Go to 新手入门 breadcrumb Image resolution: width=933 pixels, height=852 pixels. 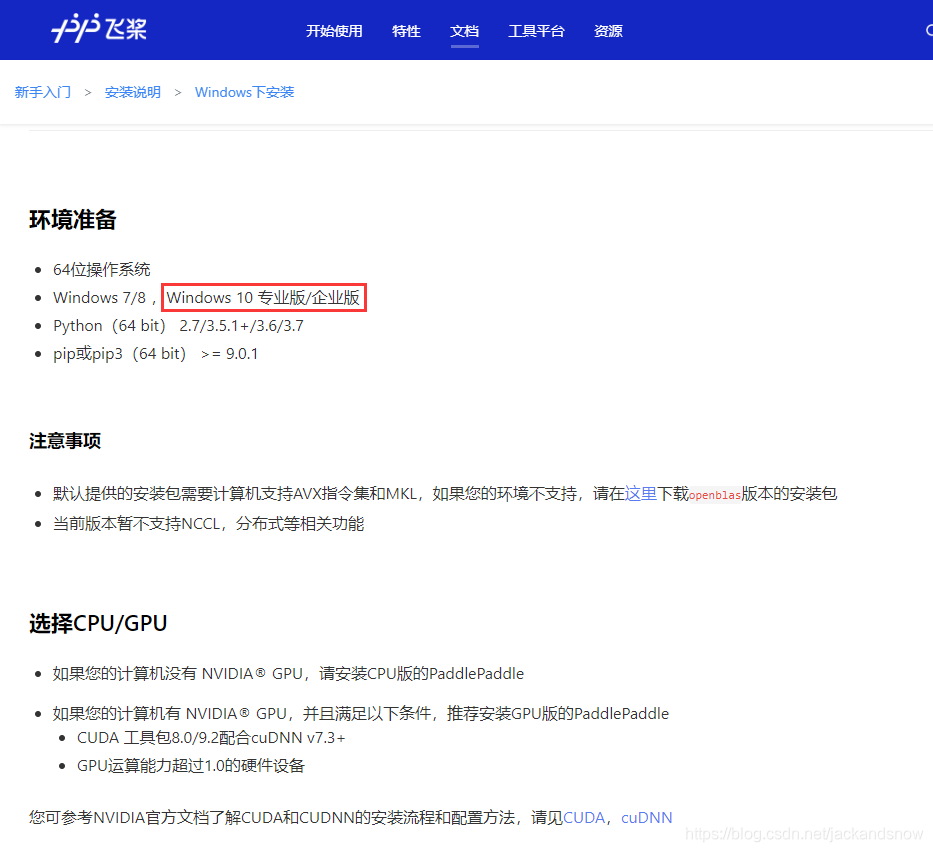[x=43, y=92]
